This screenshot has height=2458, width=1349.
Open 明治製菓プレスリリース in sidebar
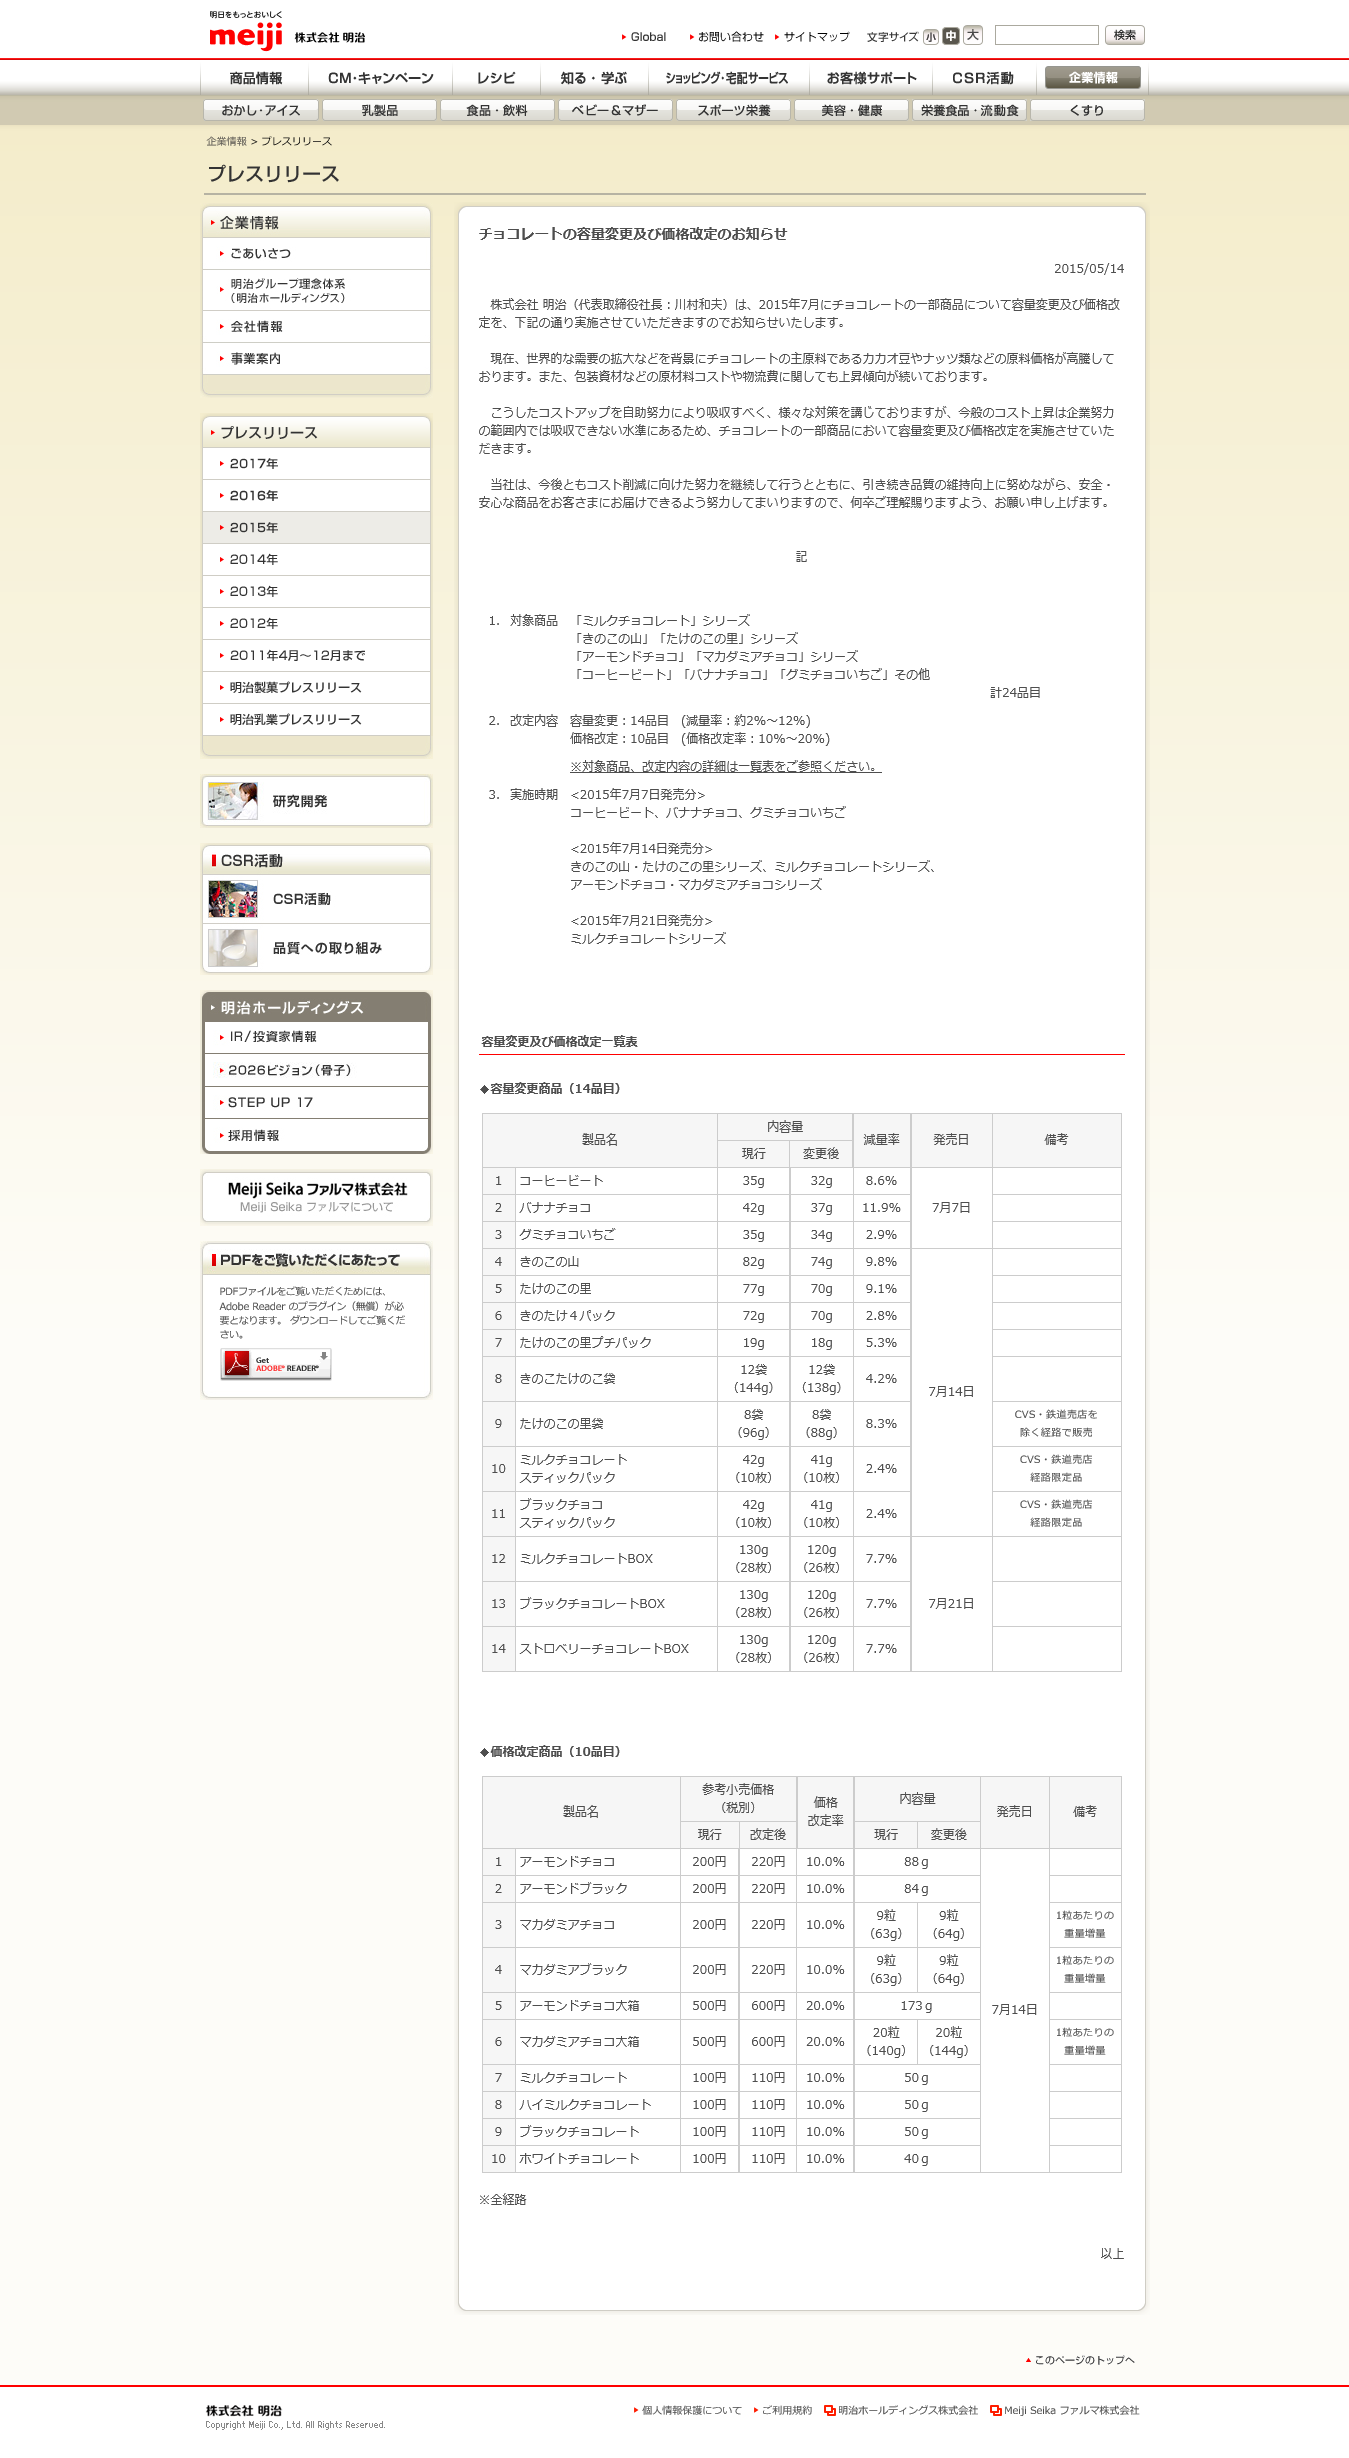(x=295, y=688)
